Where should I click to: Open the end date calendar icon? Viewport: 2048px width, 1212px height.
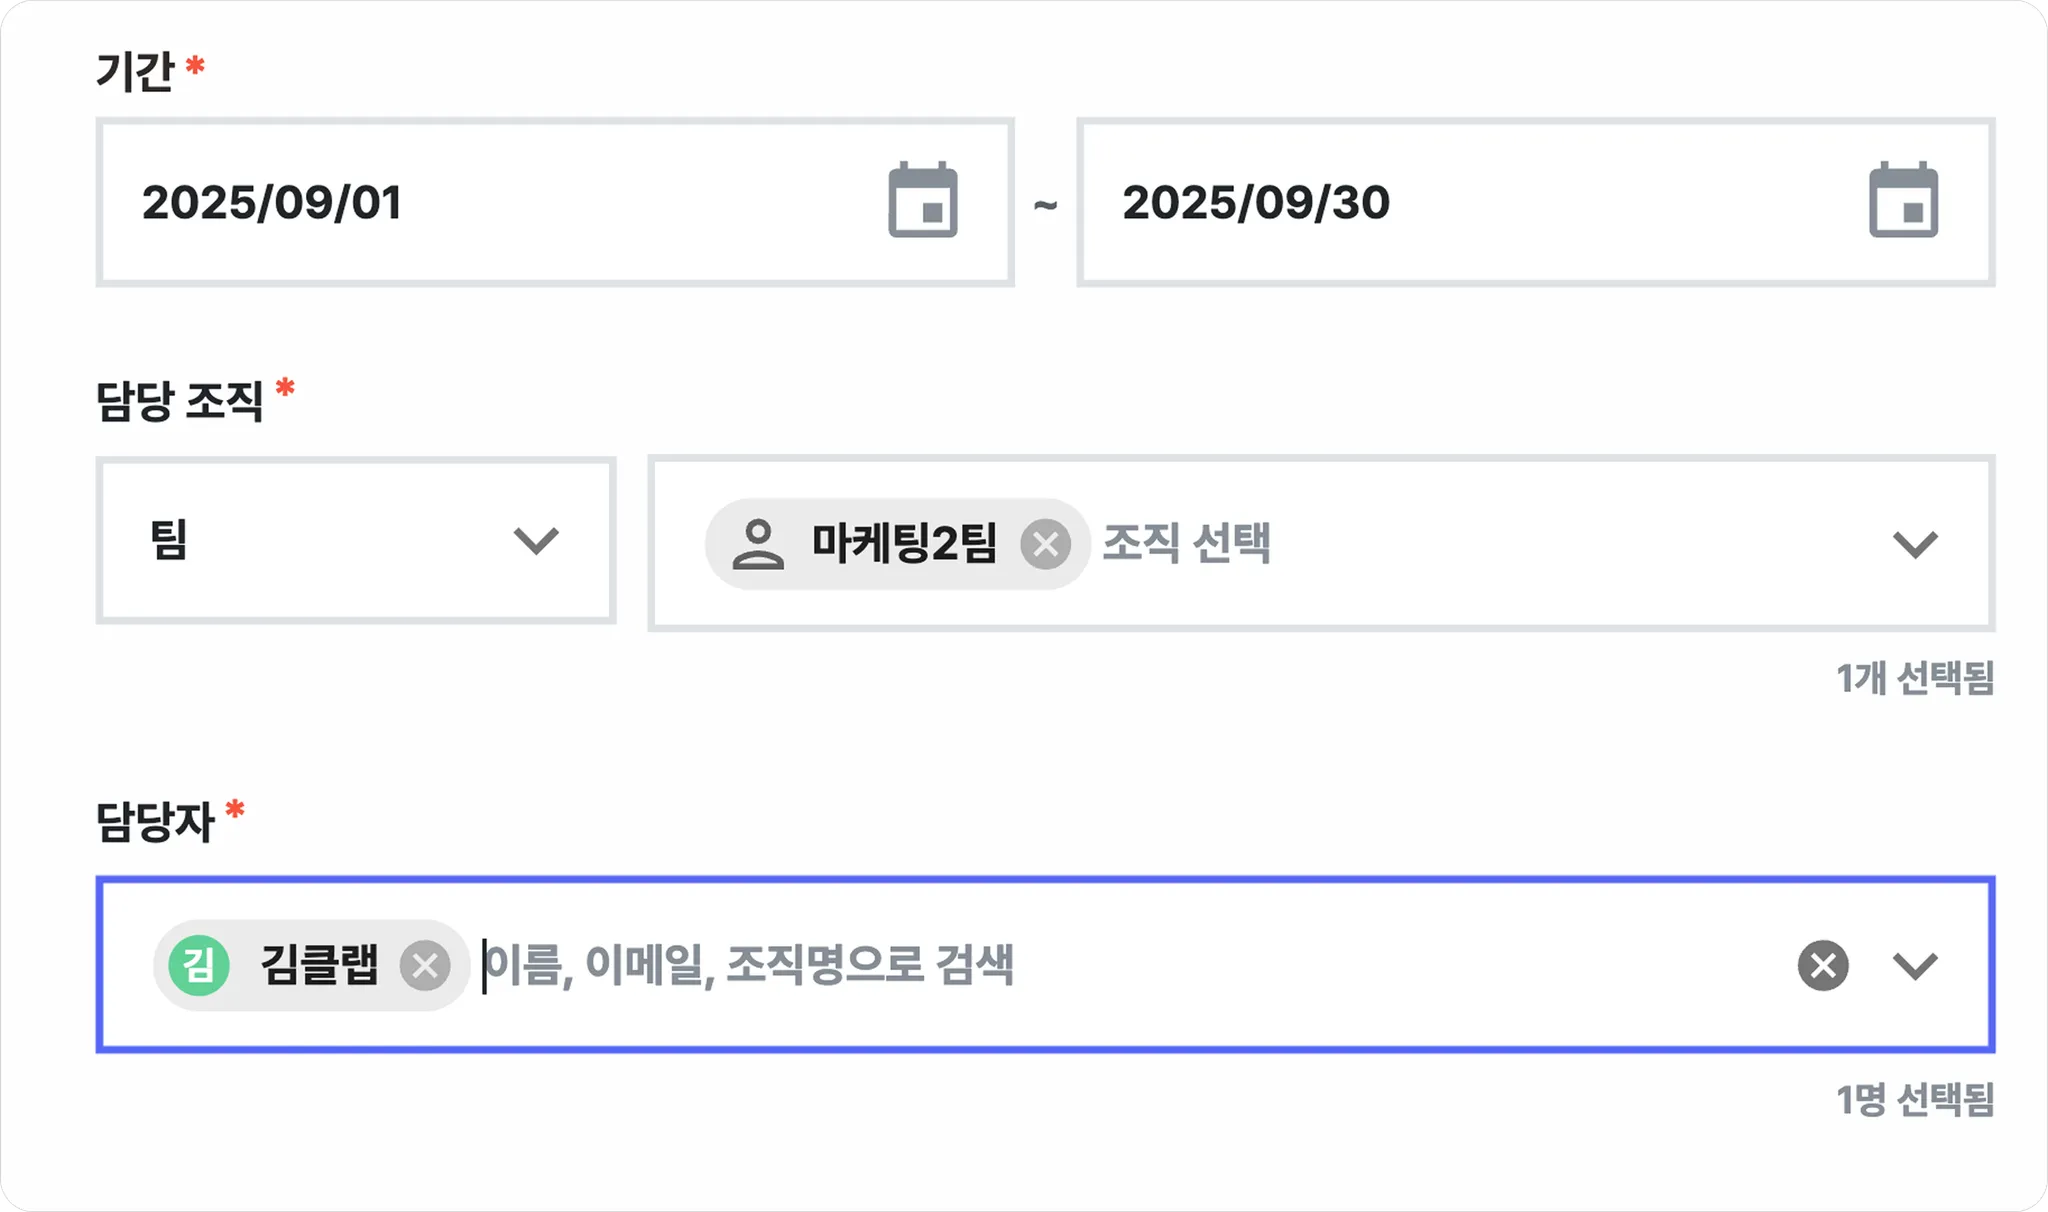click(1903, 200)
